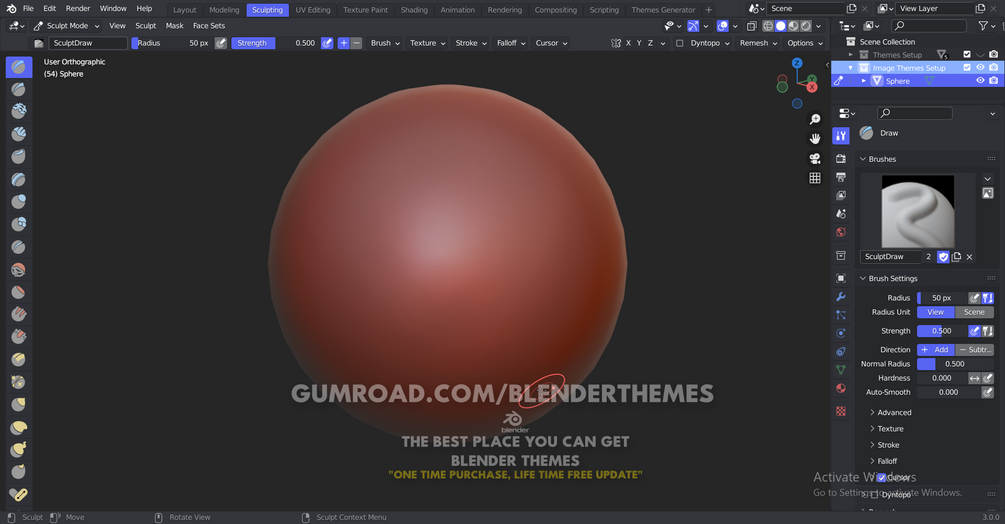Screen dimensions: 1005x524
Task: Set Radius Unit to Scene
Action: 974,312
